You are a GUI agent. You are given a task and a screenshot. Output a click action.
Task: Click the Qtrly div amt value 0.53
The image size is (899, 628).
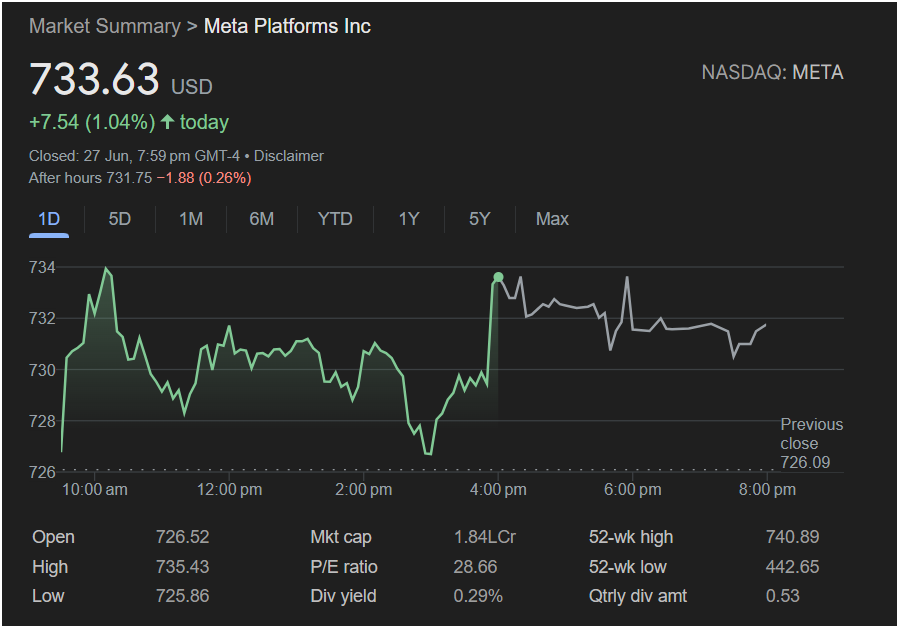783,596
